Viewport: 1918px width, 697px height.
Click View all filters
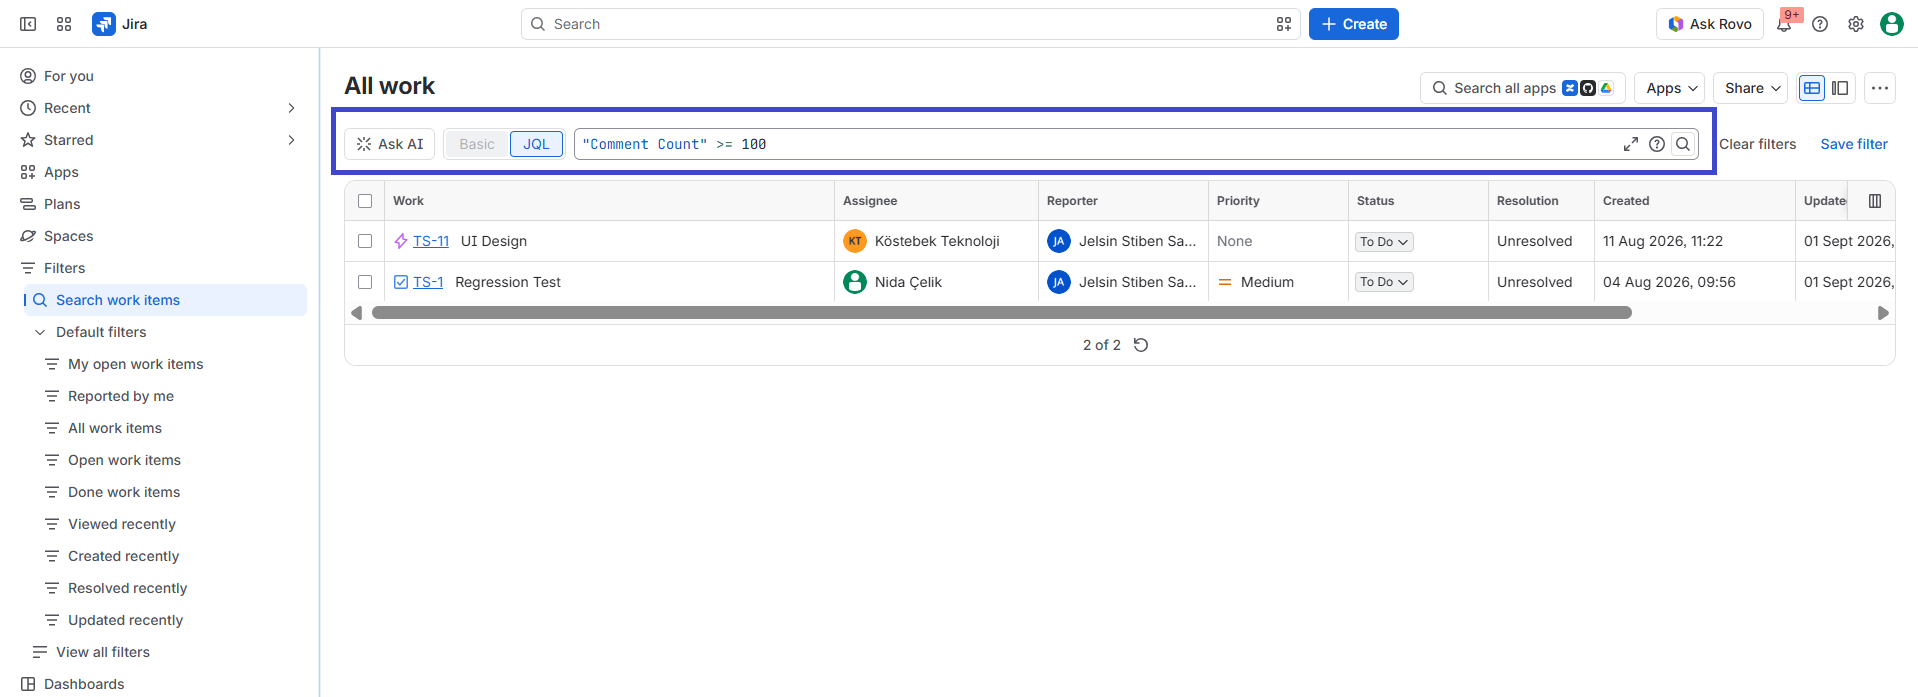(x=102, y=652)
